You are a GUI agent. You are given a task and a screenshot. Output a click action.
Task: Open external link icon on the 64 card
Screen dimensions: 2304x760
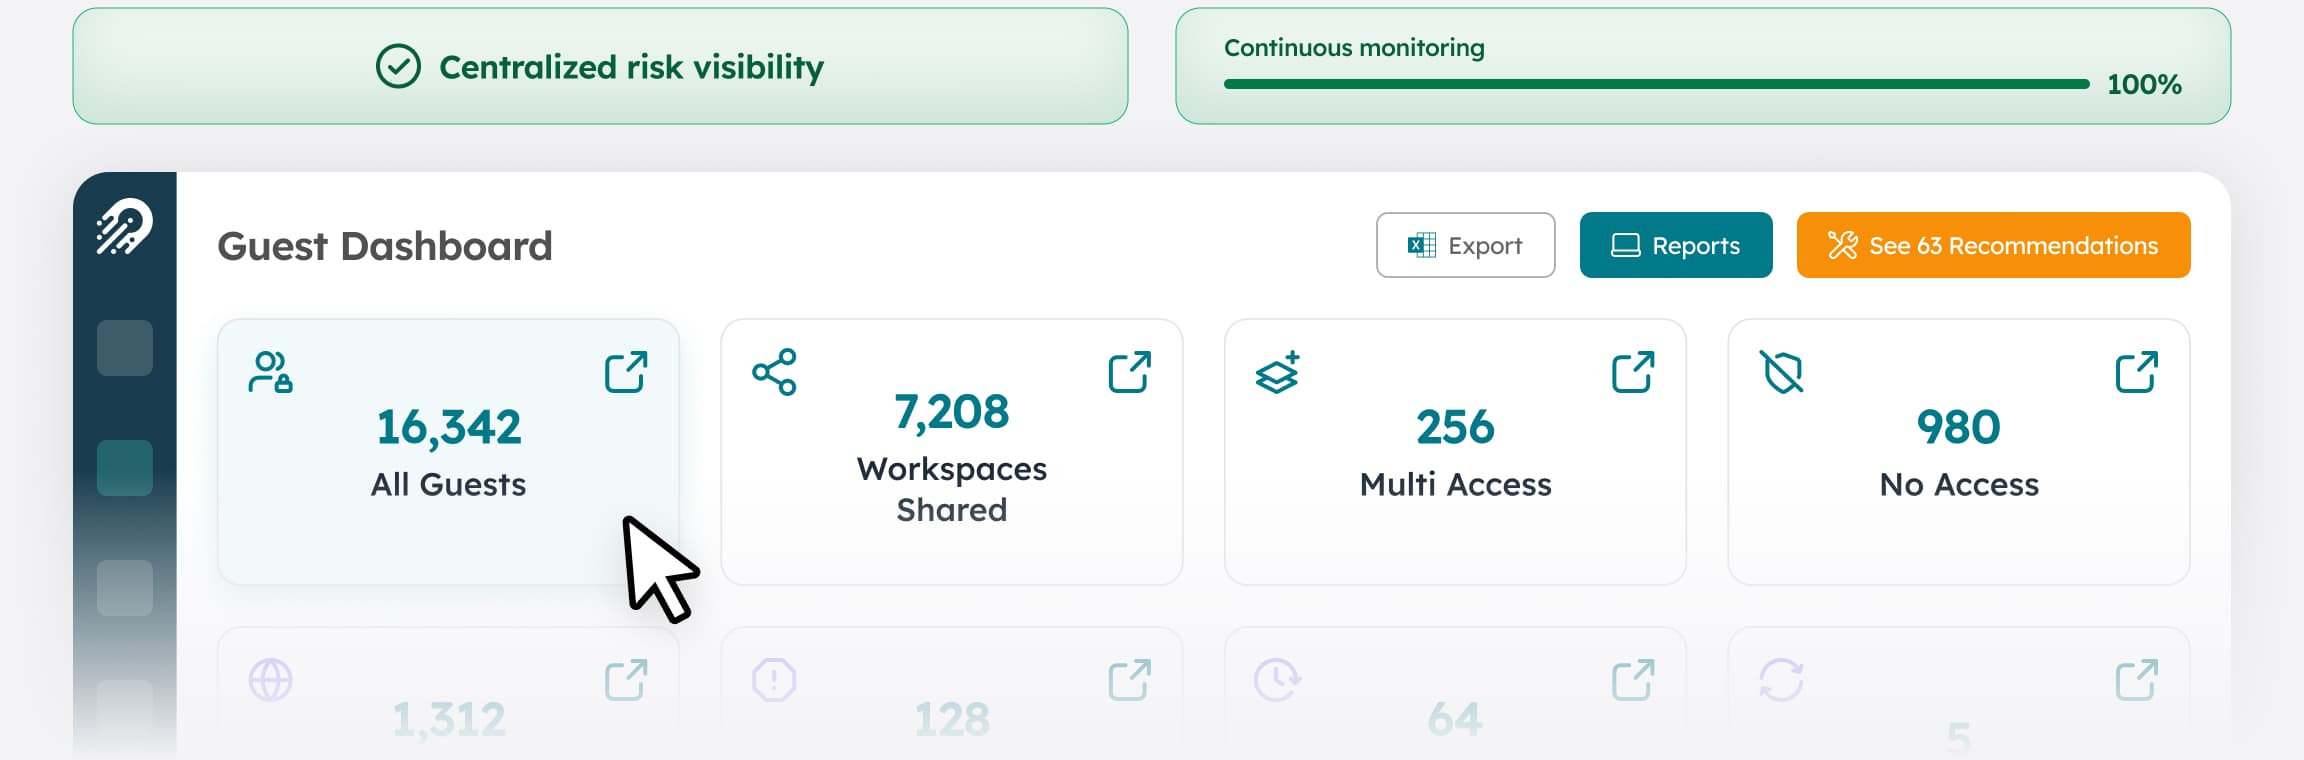pyautogui.click(x=1633, y=680)
